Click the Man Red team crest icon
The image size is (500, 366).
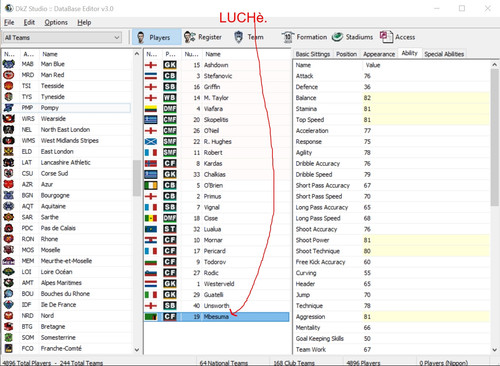pyautogui.click(x=9, y=75)
